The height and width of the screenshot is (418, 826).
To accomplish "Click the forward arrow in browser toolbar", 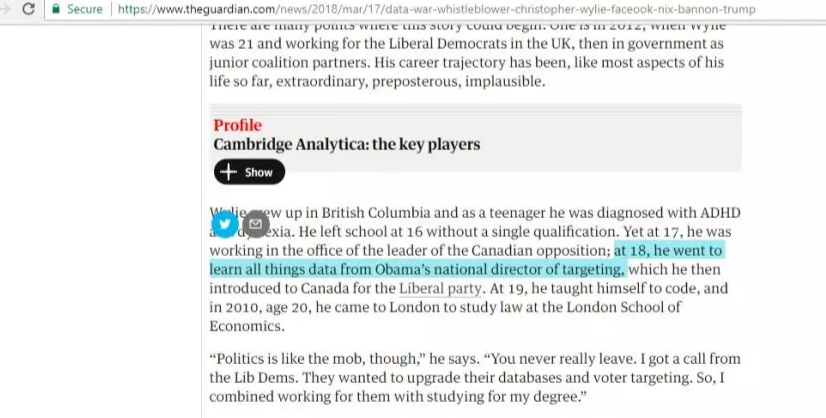I will click(x=5, y=8).
